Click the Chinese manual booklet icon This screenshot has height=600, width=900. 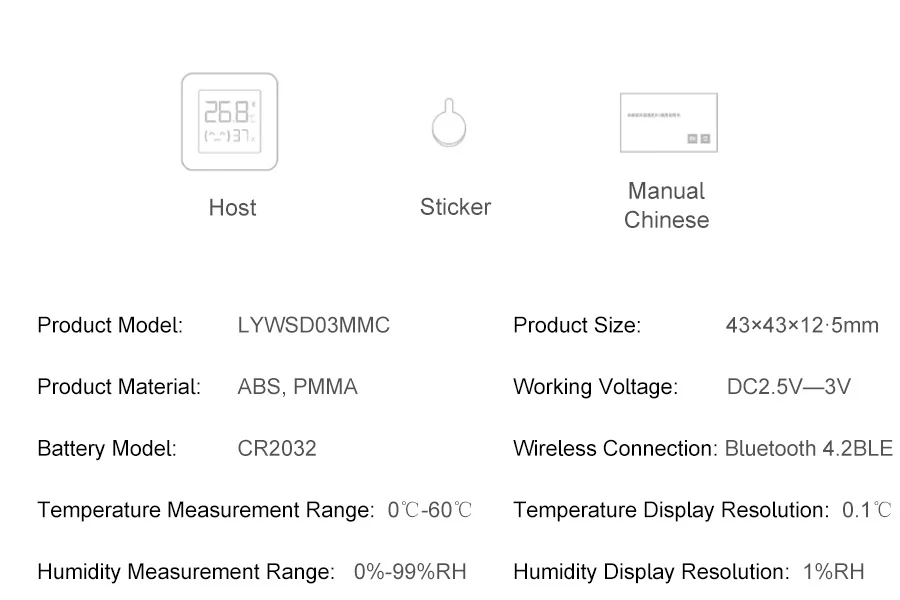(x=669, y=122)
